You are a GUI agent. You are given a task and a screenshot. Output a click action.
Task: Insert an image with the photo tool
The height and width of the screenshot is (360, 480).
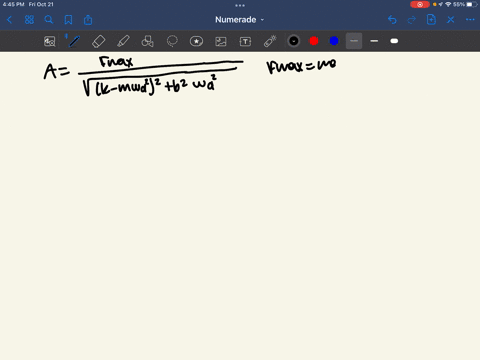(221, 41)
